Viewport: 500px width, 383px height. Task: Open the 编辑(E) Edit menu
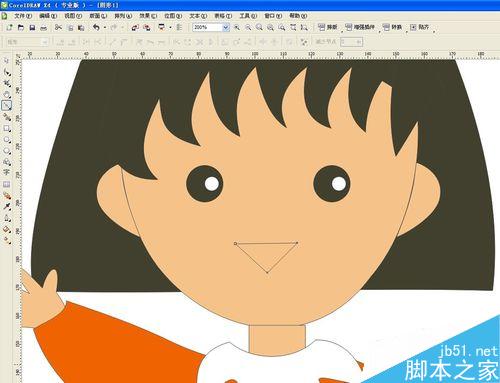48,16
